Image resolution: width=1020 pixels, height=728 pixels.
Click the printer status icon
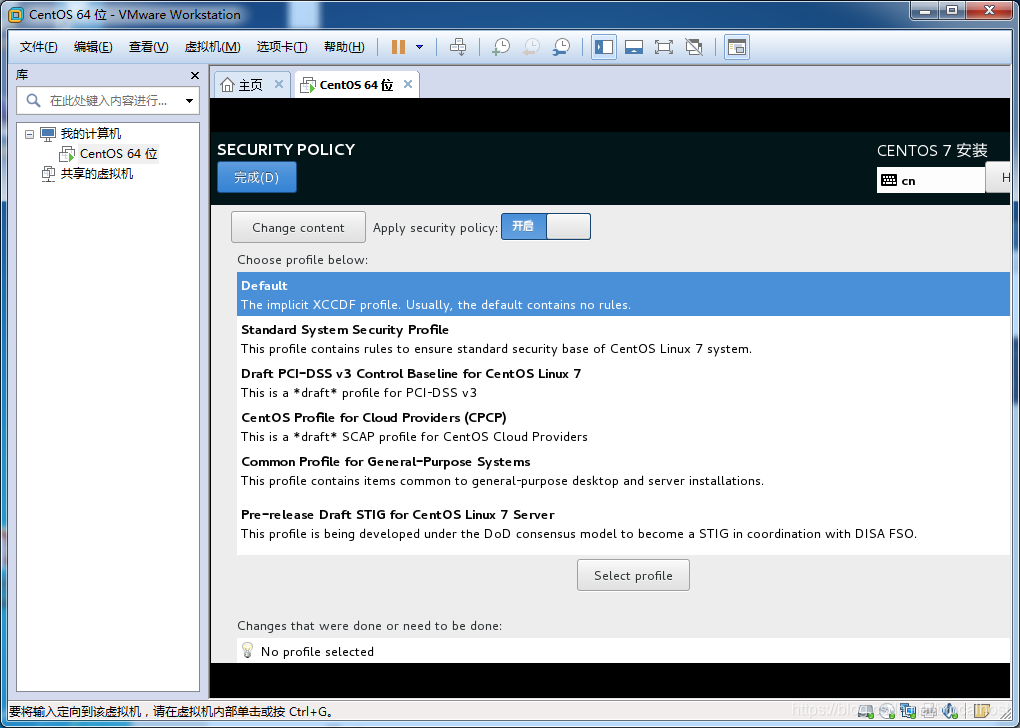pos(929,710)
